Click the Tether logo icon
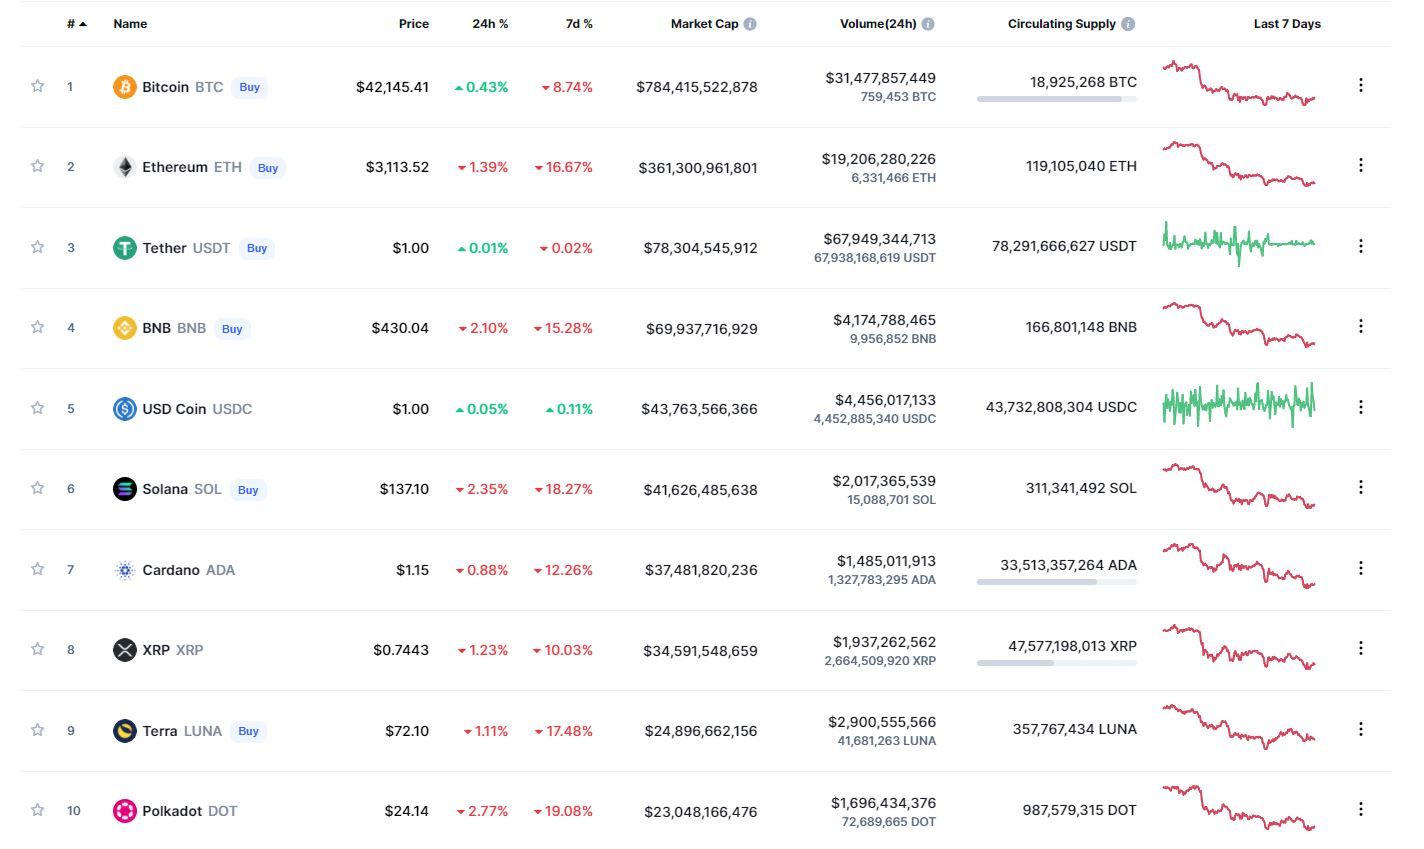This screenshot has width=1424, height=849. [124, 248]
